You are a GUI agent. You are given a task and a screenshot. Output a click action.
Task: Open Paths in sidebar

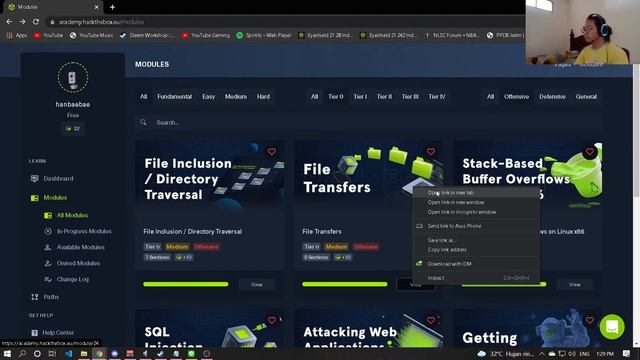tap(51, 297)
